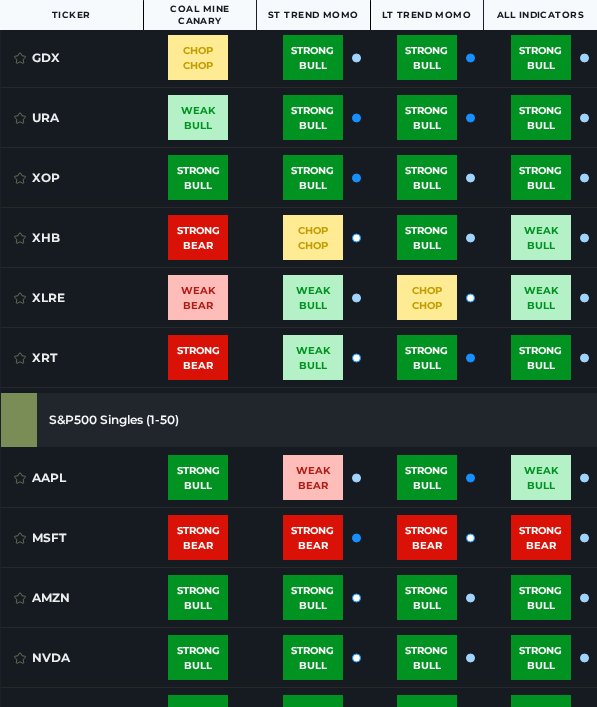Click XHB Coal Mine Canary Strong Bear cell
This screenshot has width=597, height=707.
198,238
